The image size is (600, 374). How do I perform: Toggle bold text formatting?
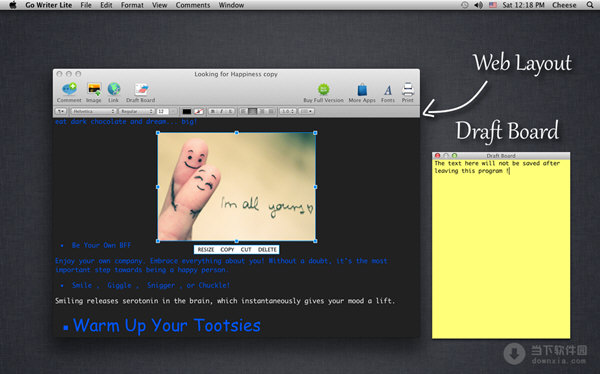click(x=213, y=111)
